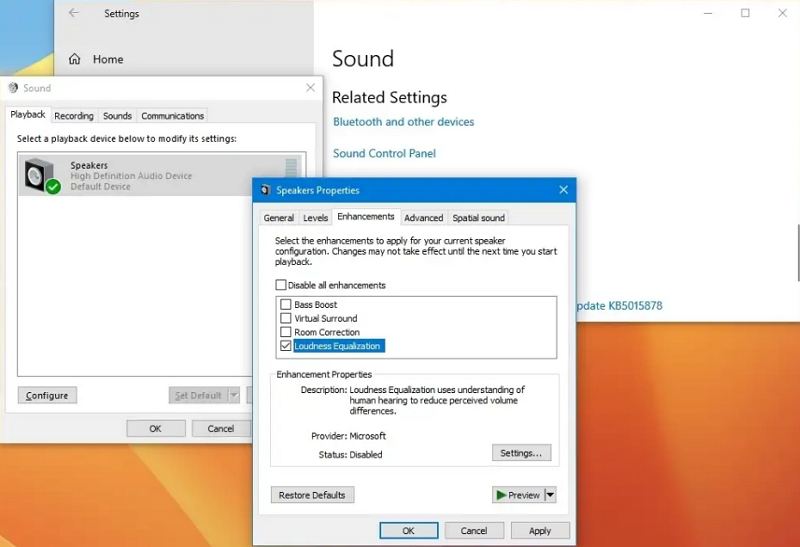Open the Sounds tab
This screenshot has height=547, width=800.
tap(117, 116)
